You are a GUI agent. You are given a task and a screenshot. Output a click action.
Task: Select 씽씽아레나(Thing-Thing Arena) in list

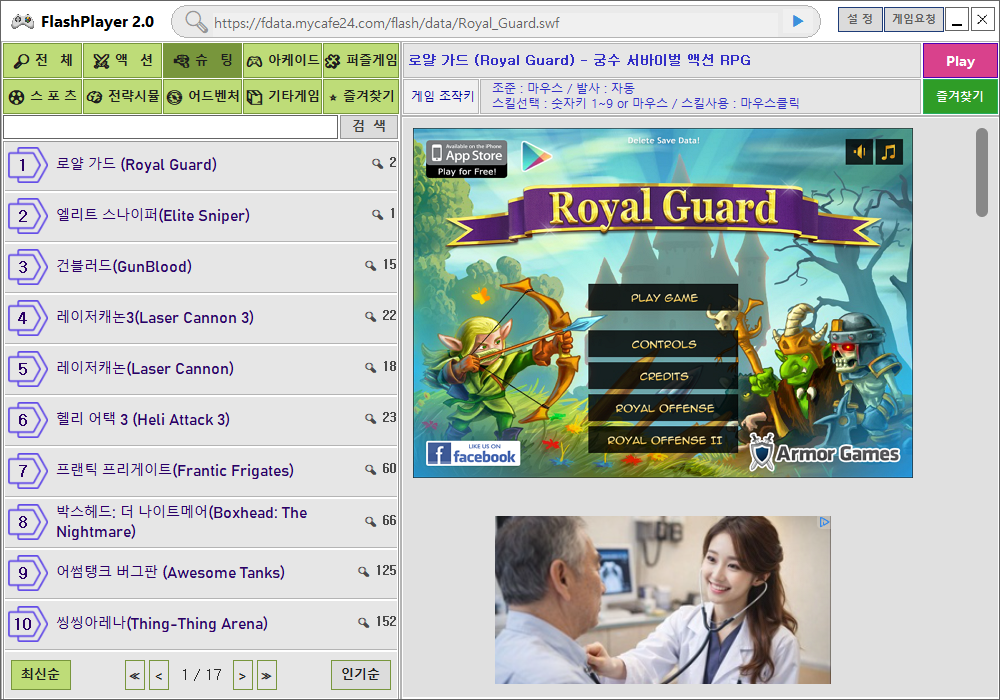coord(201,624)
